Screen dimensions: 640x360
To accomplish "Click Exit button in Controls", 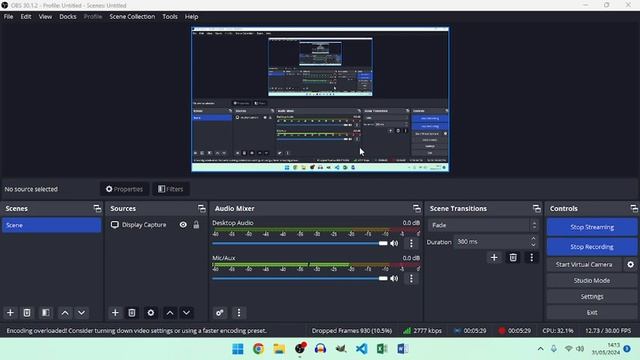I will pos(592,312).
